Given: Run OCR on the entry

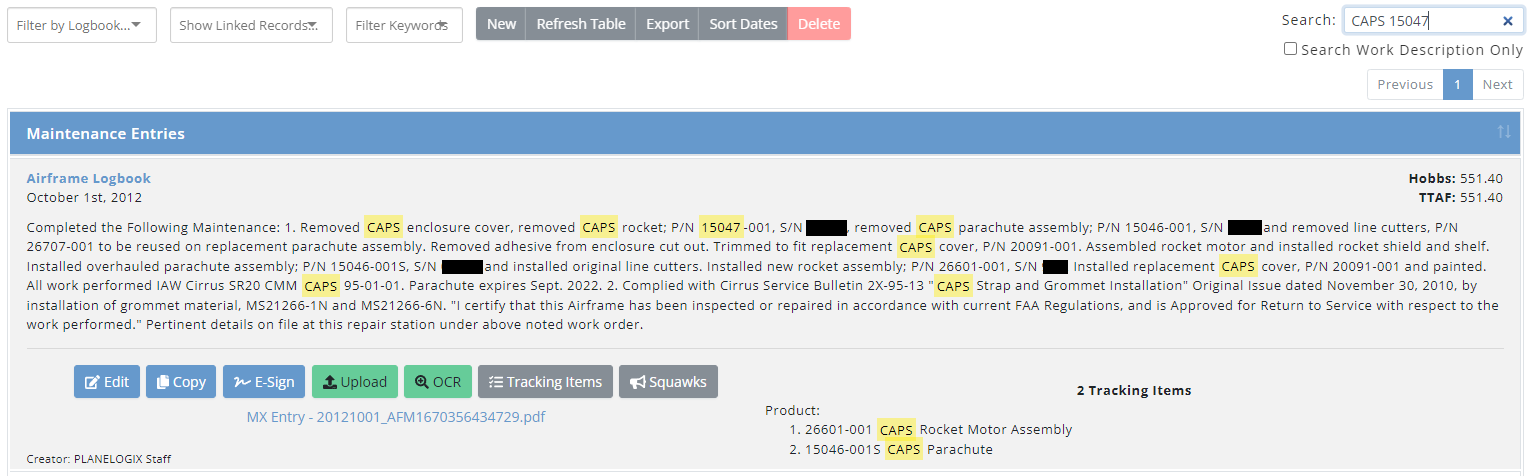Looking at the screenshot, I should 437,382.
